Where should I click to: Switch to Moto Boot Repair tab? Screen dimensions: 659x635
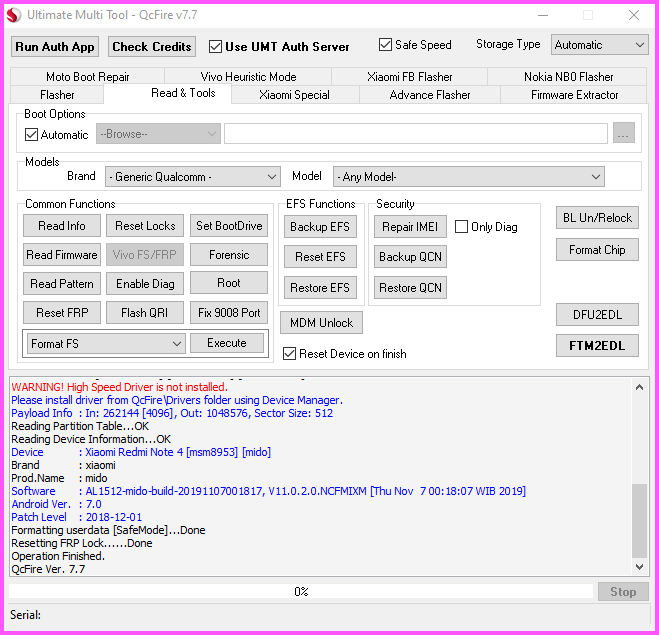point(87,77)
